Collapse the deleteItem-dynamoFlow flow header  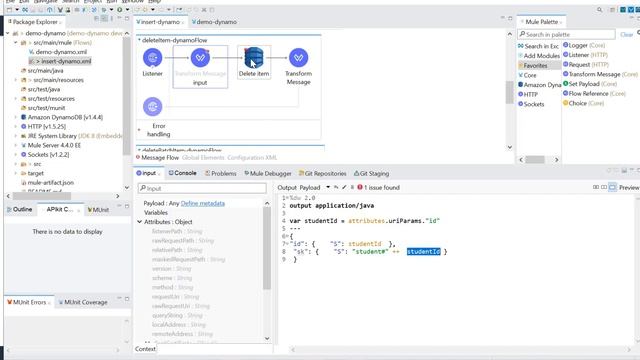pyautogui.click(x=139, y=40)
